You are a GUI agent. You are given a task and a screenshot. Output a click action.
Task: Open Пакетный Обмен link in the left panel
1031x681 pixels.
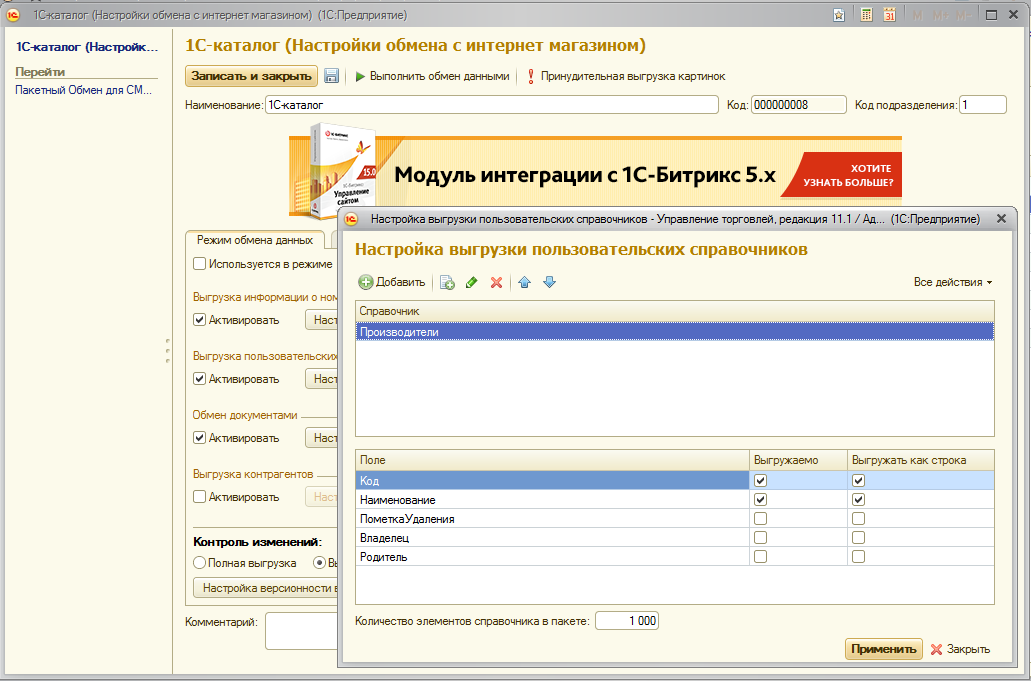pos(84,90)
